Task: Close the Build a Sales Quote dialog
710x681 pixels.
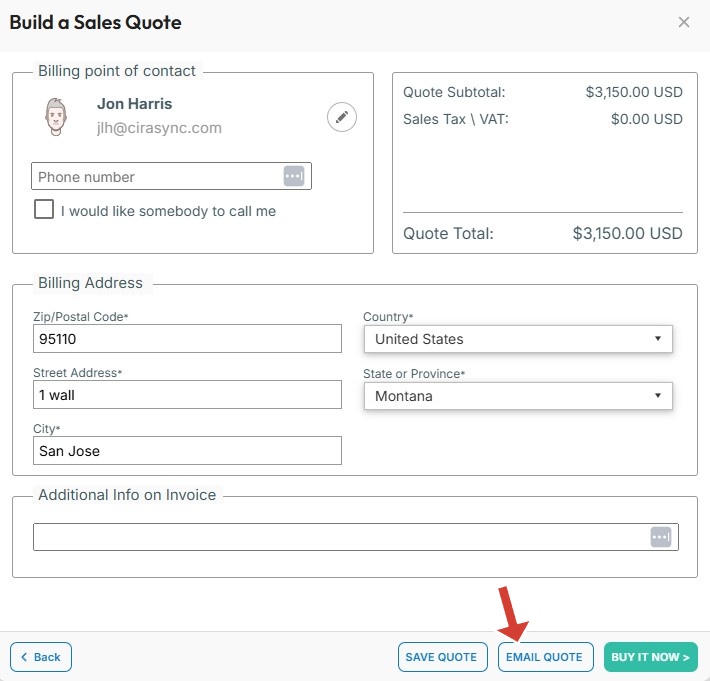Action: coord(684,22)
